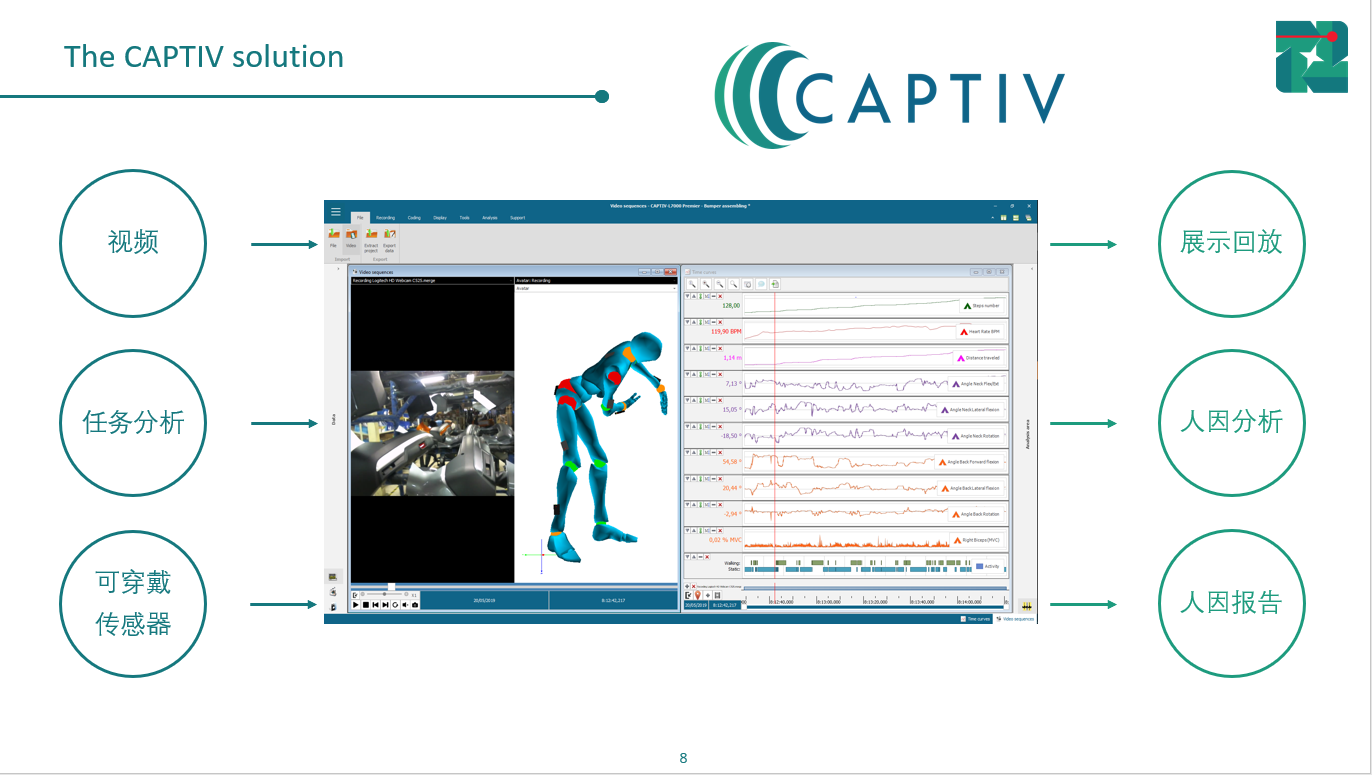Toggle the volume speaker button
Screen dimensions: 1372x775
click(x=405, y=605)
